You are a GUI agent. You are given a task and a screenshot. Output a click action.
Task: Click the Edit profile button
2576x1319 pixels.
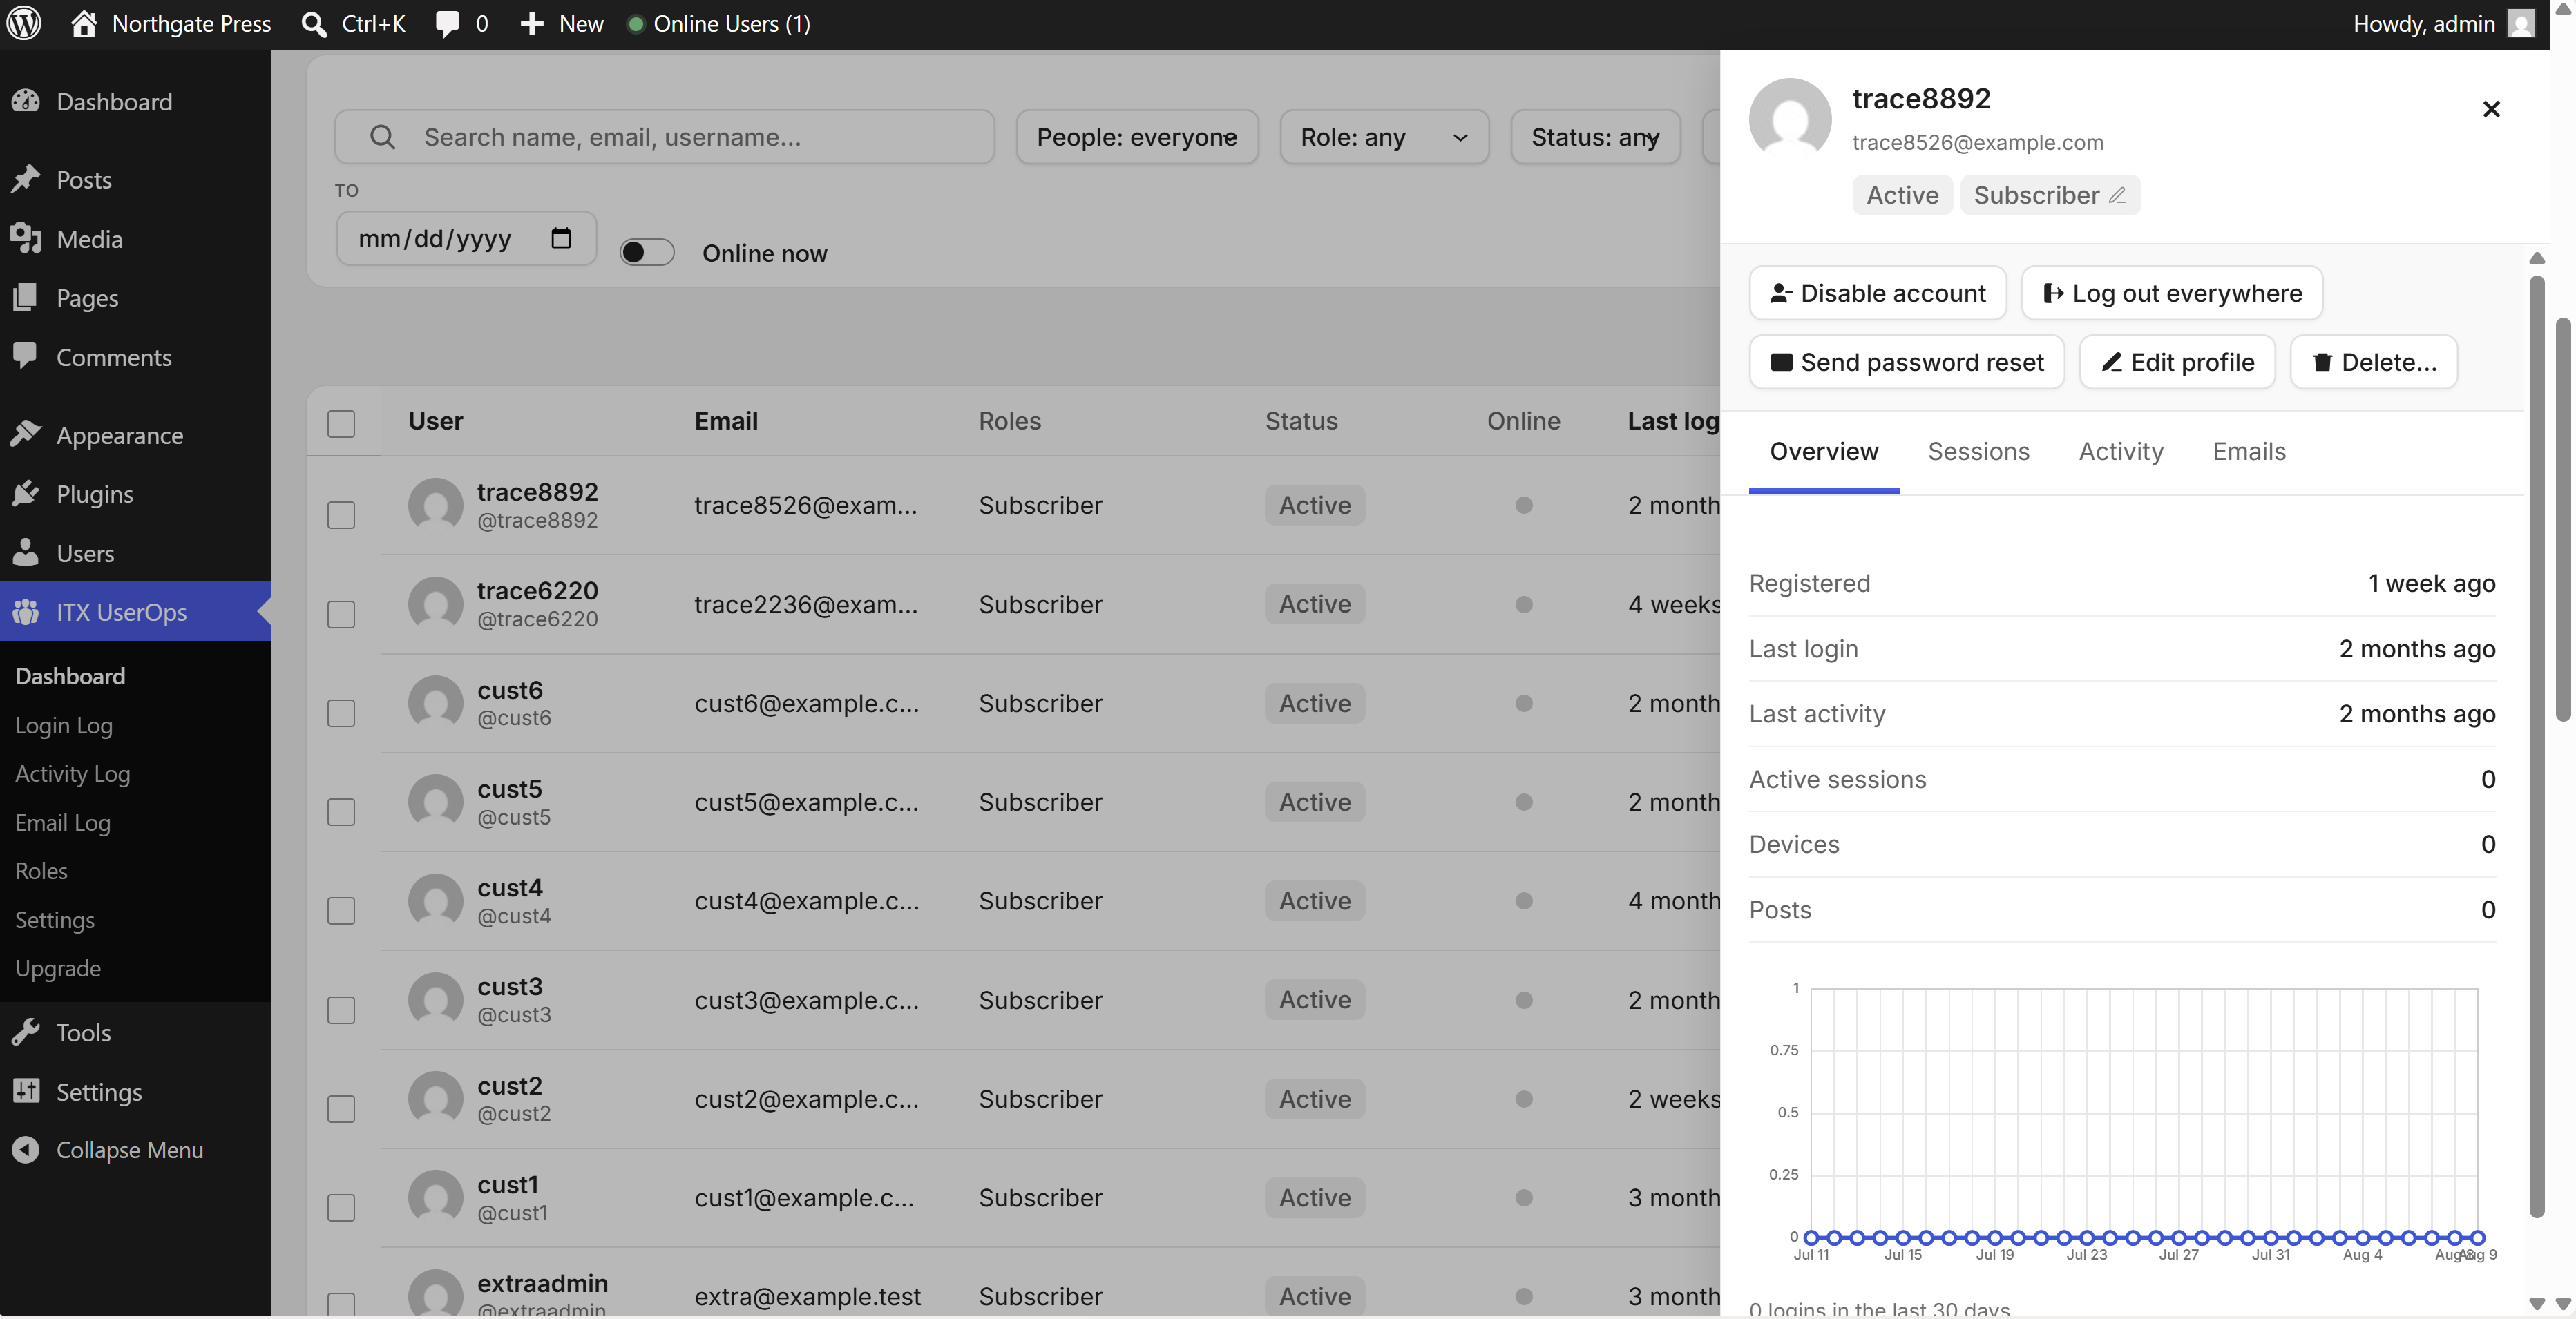(x=2177, y=362)
